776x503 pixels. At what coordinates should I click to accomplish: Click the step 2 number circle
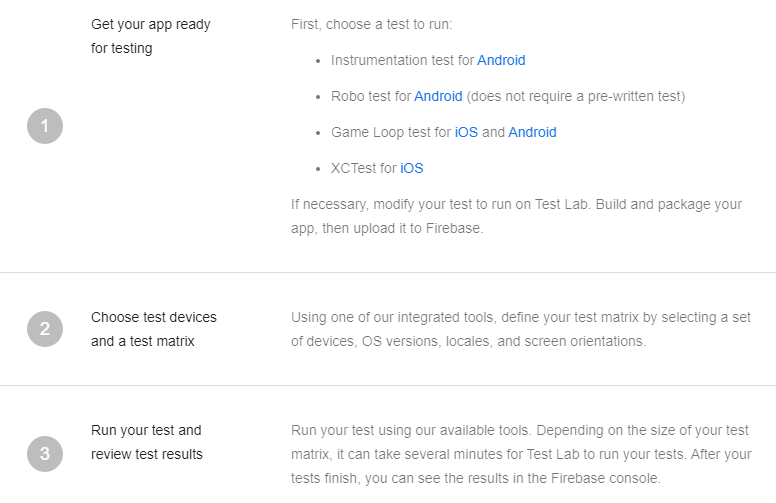click(45, 328)
